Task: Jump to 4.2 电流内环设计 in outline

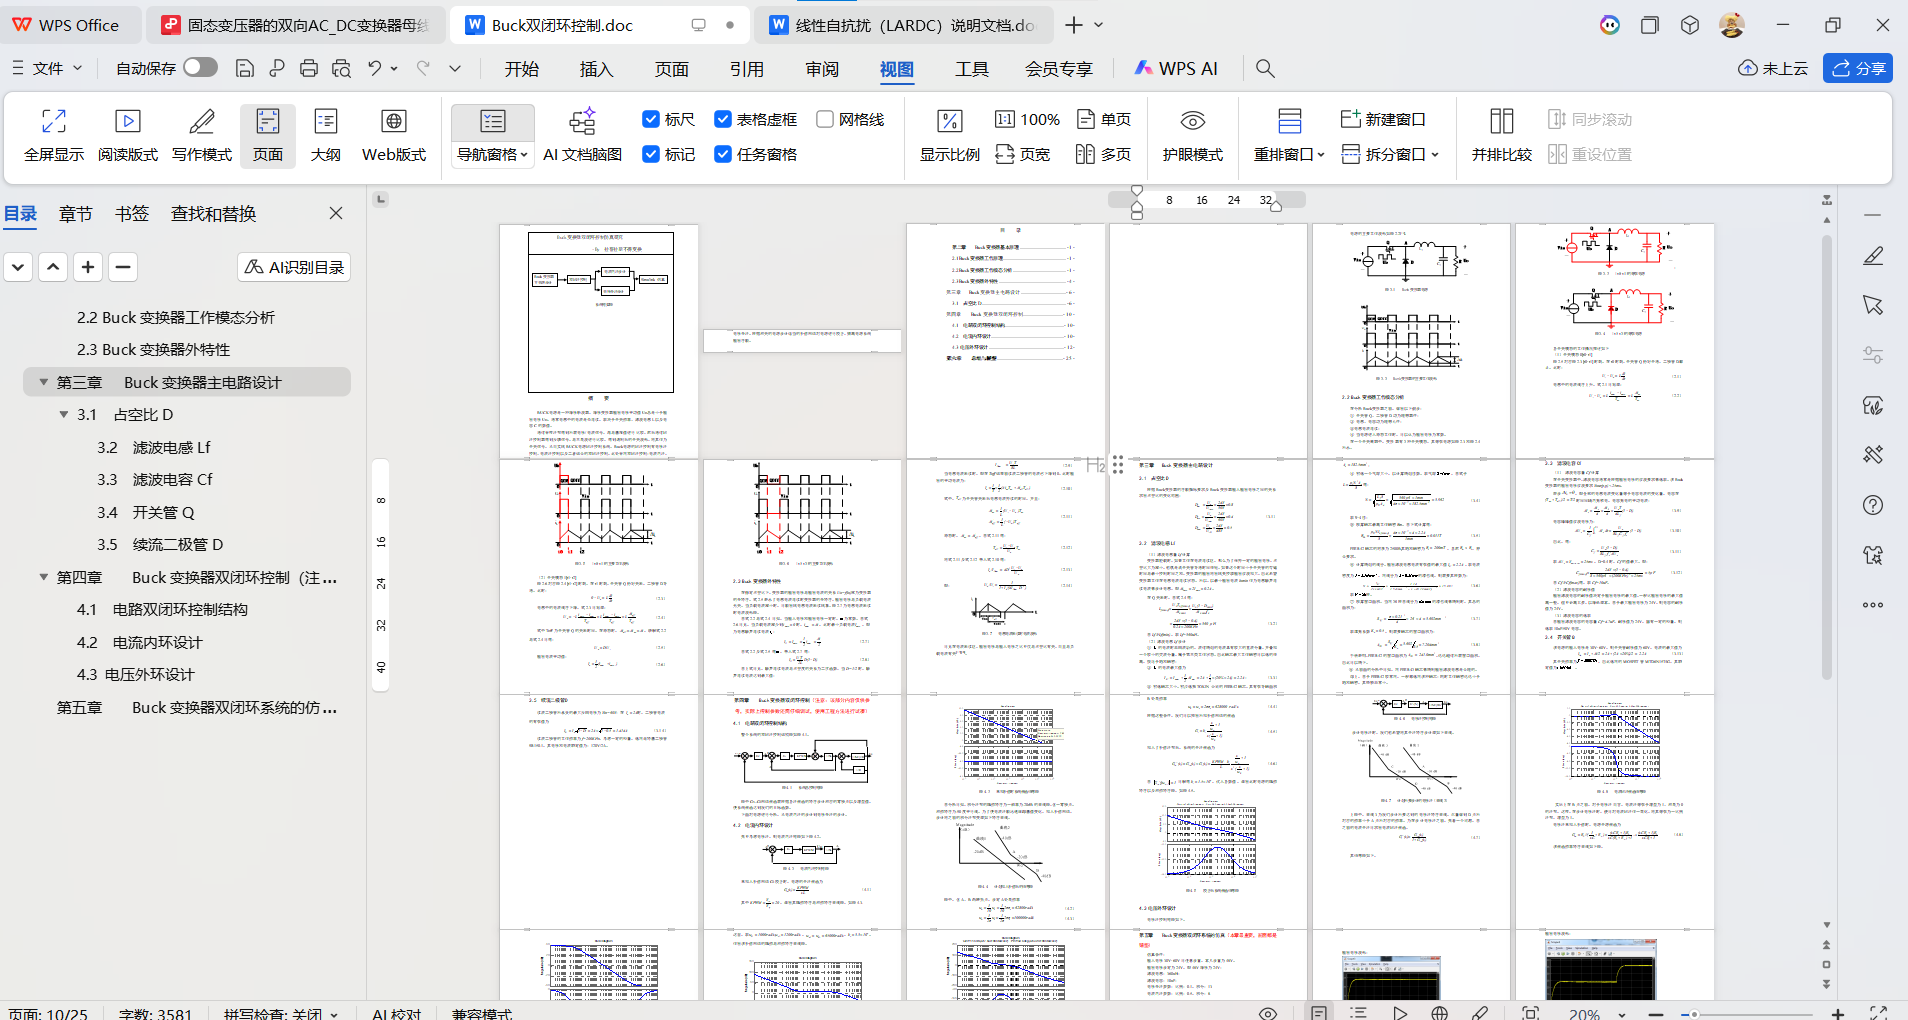Action: click(x=157, y=642)
